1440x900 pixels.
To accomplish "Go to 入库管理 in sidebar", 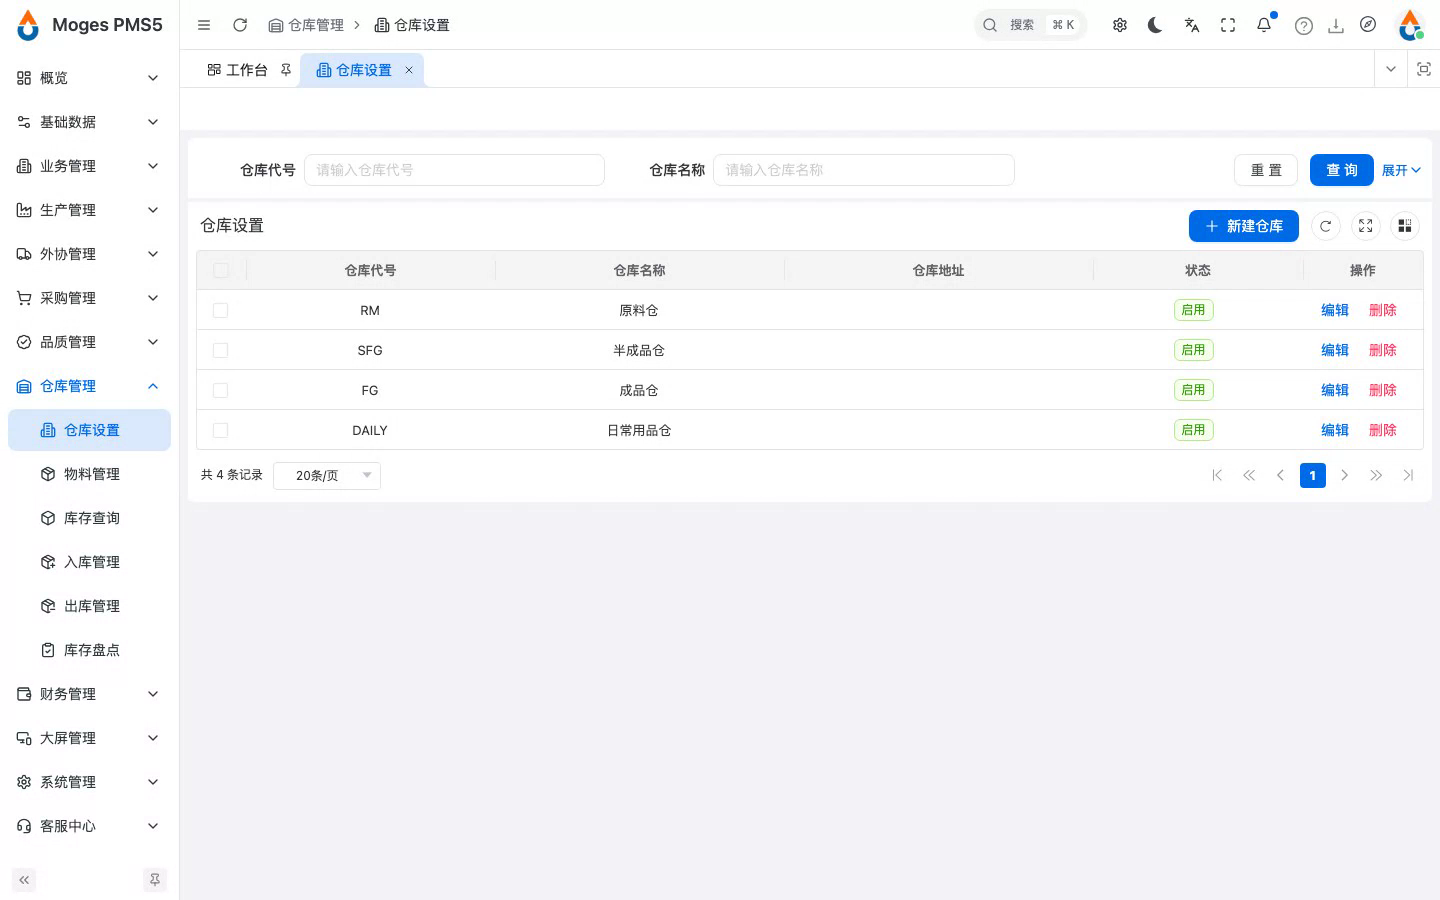I will coord(89,562).
